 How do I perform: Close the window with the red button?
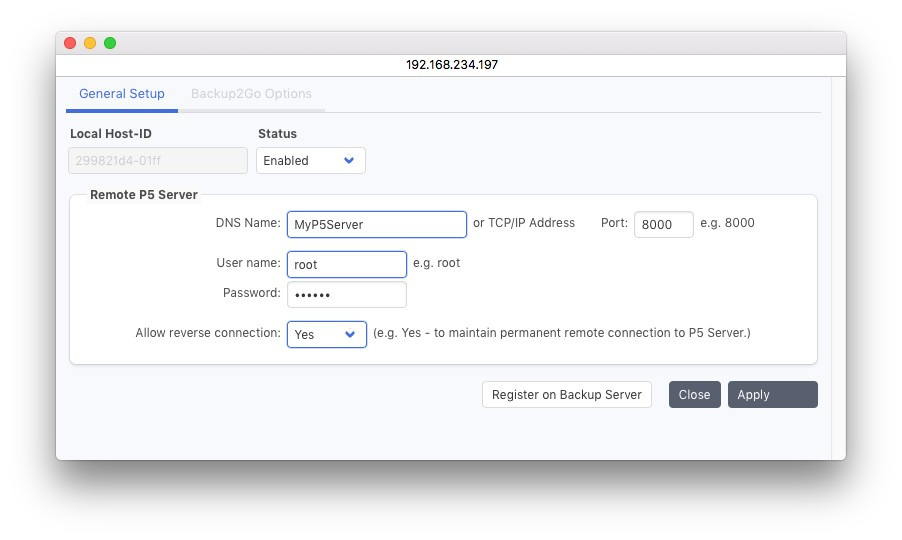coord(70,43)
